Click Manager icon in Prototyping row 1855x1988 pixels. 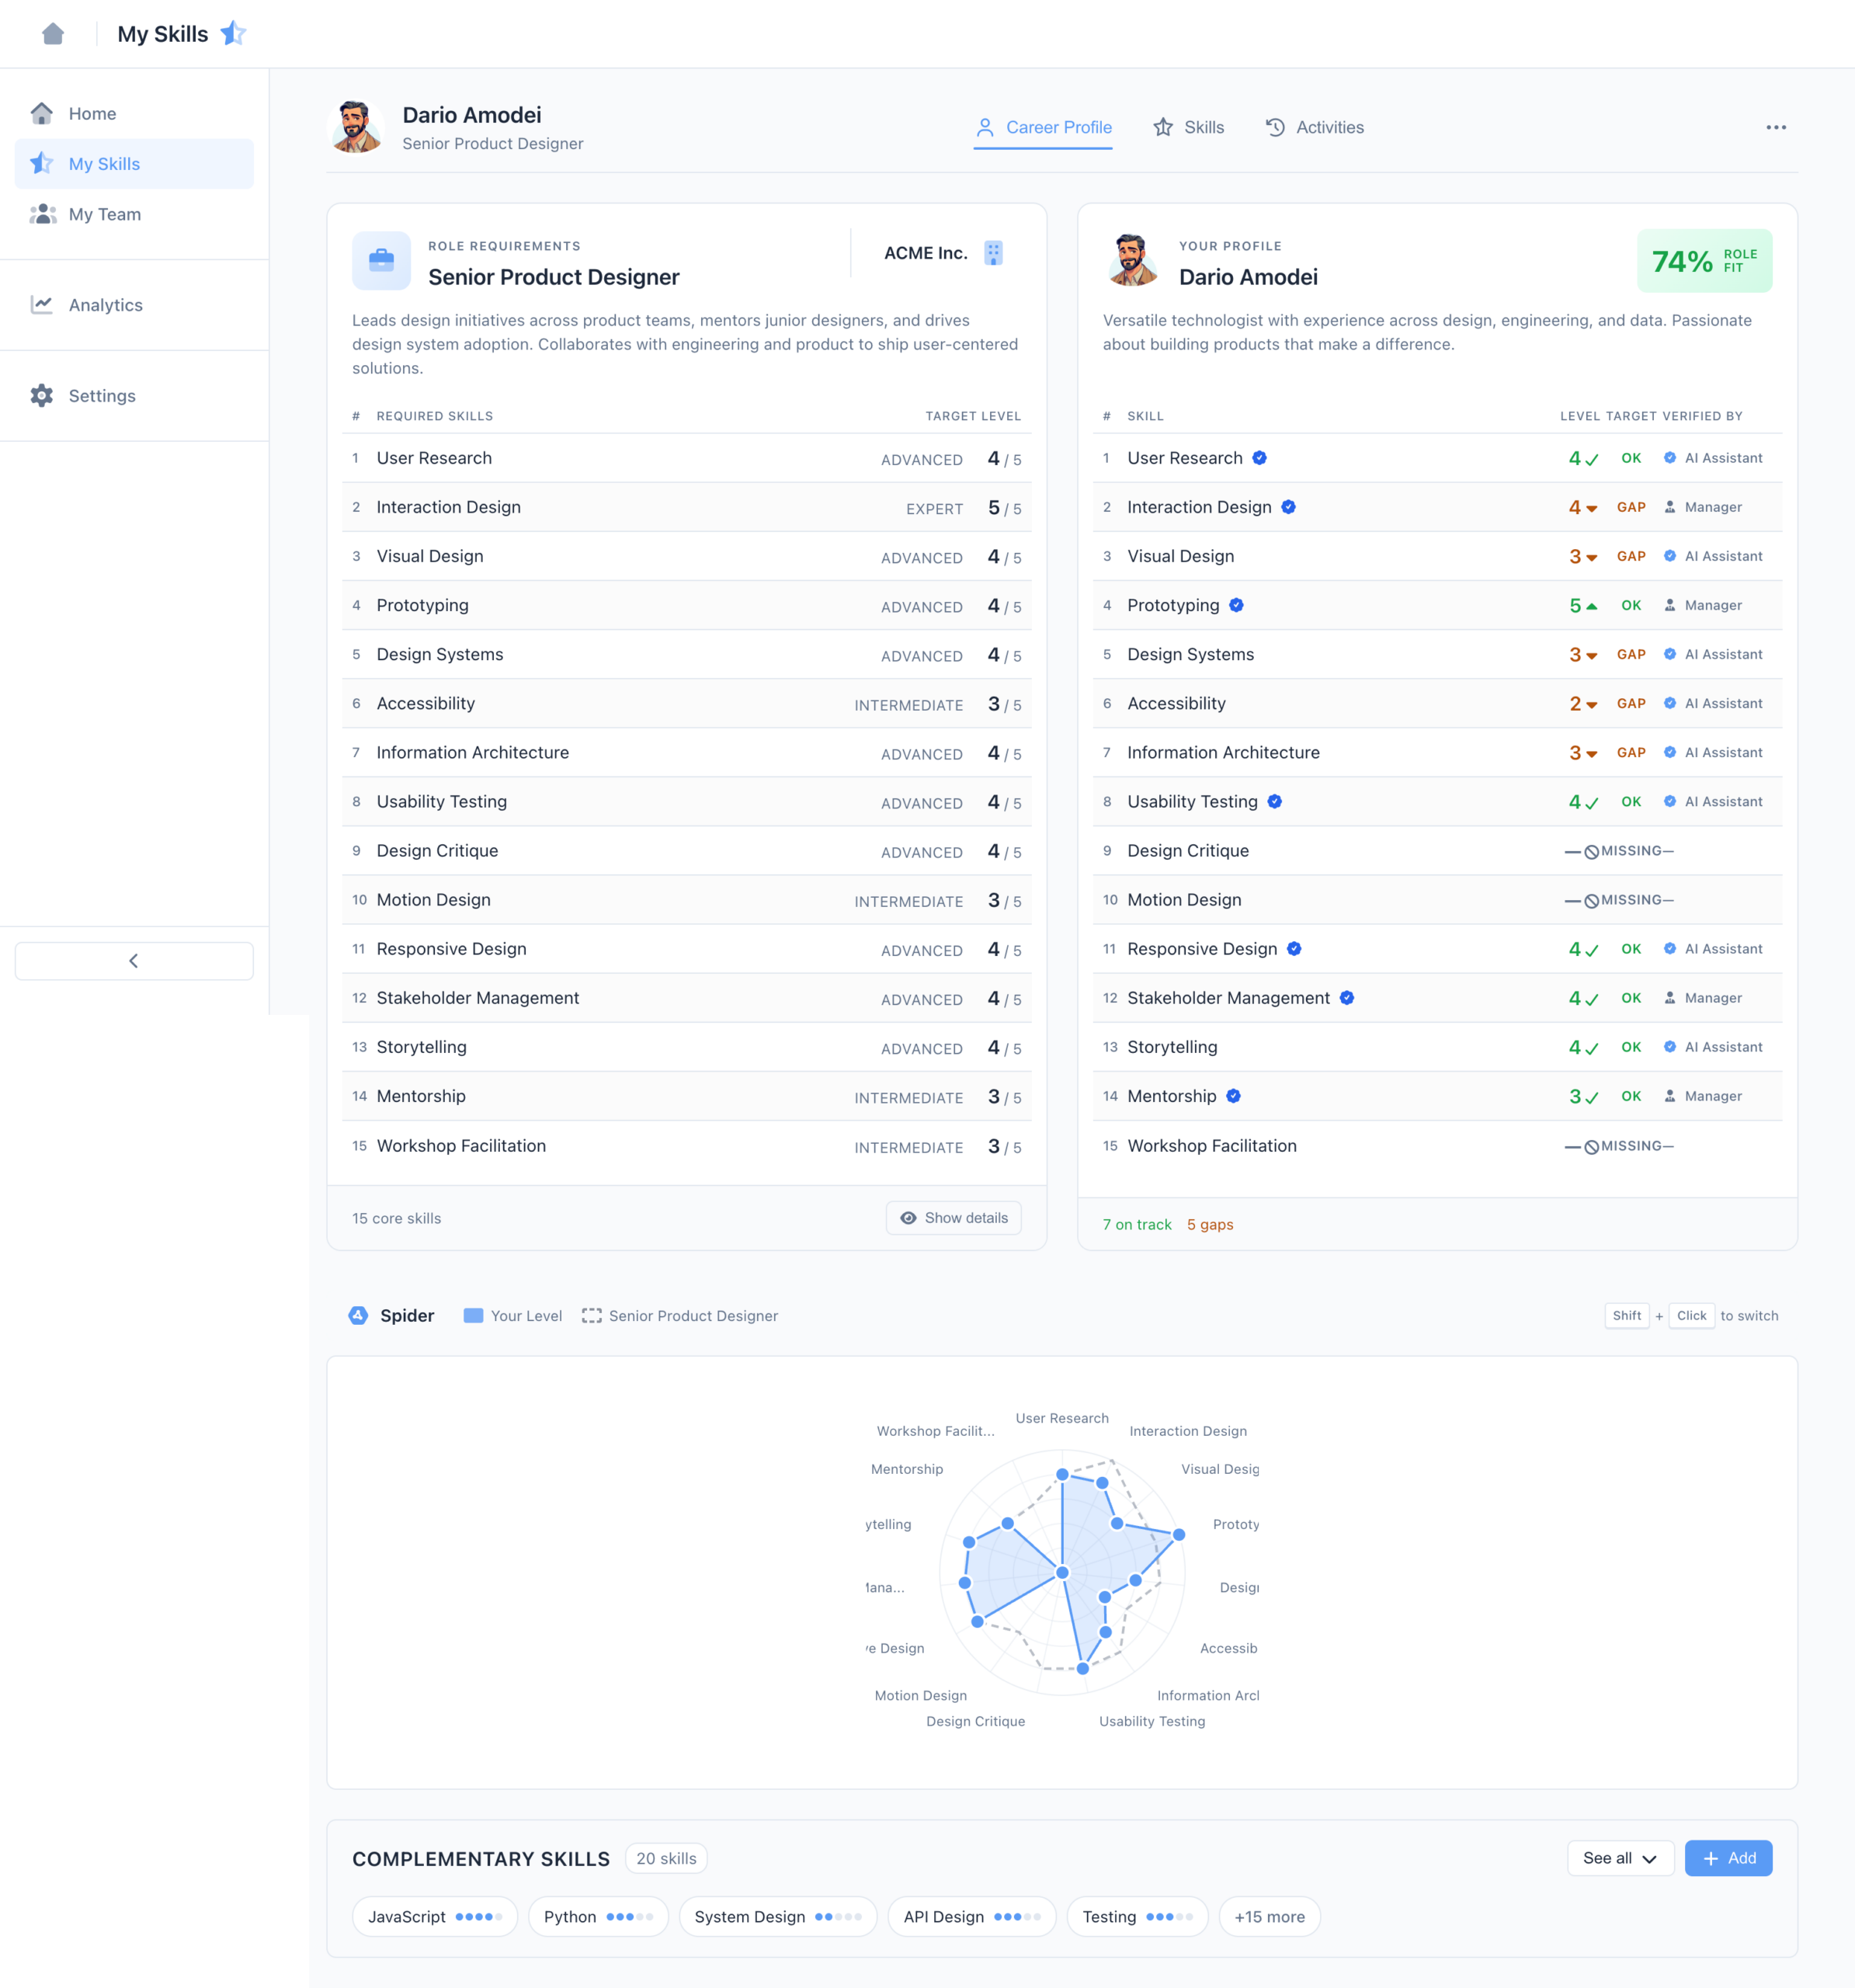pos(1670,605)
